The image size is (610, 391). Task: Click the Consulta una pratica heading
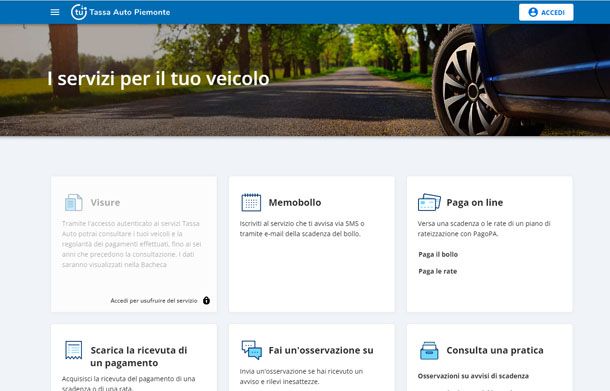click(x=495, y=350)
